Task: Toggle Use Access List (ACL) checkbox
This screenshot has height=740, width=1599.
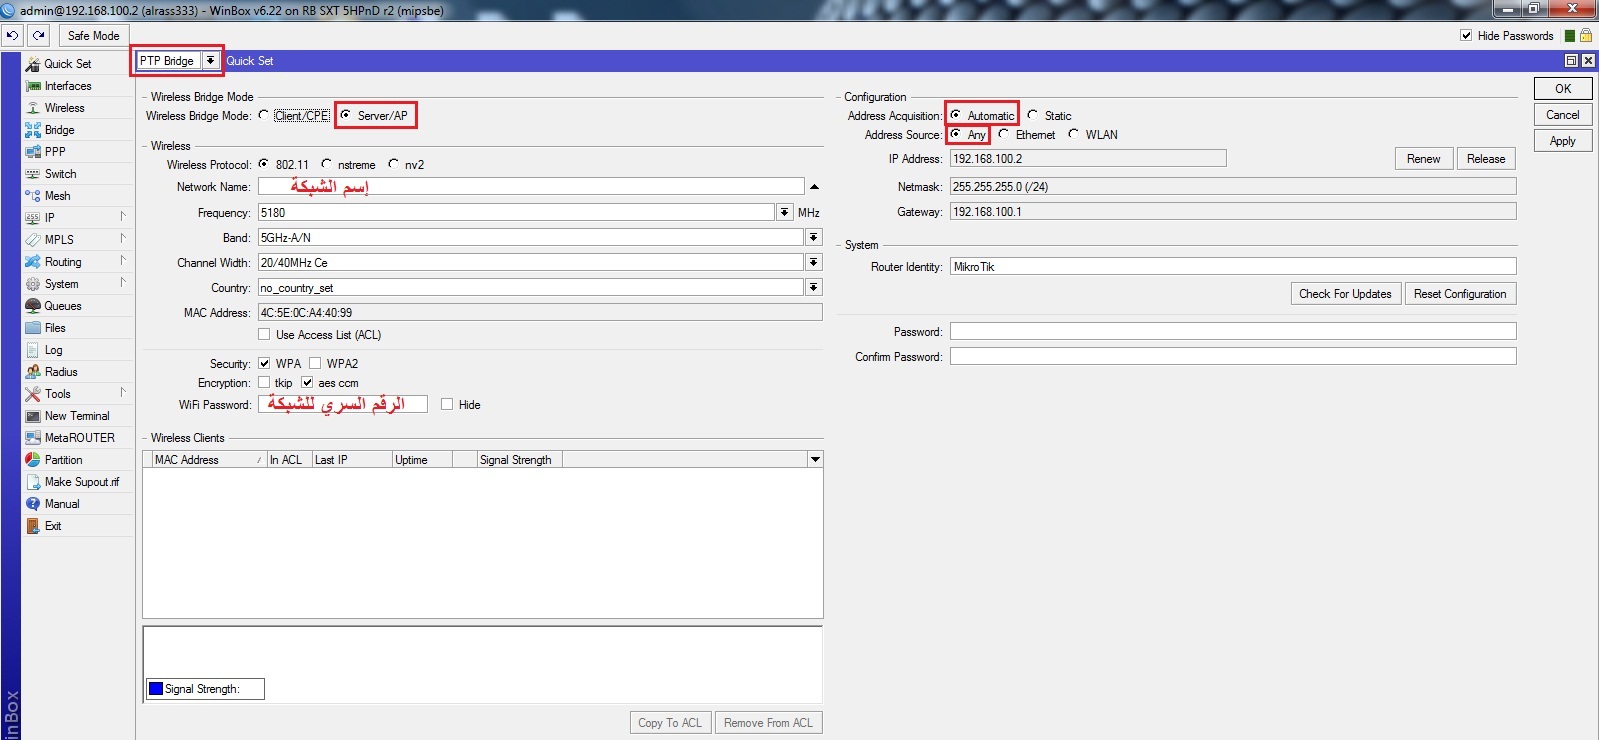Action: tap(264, 334)
